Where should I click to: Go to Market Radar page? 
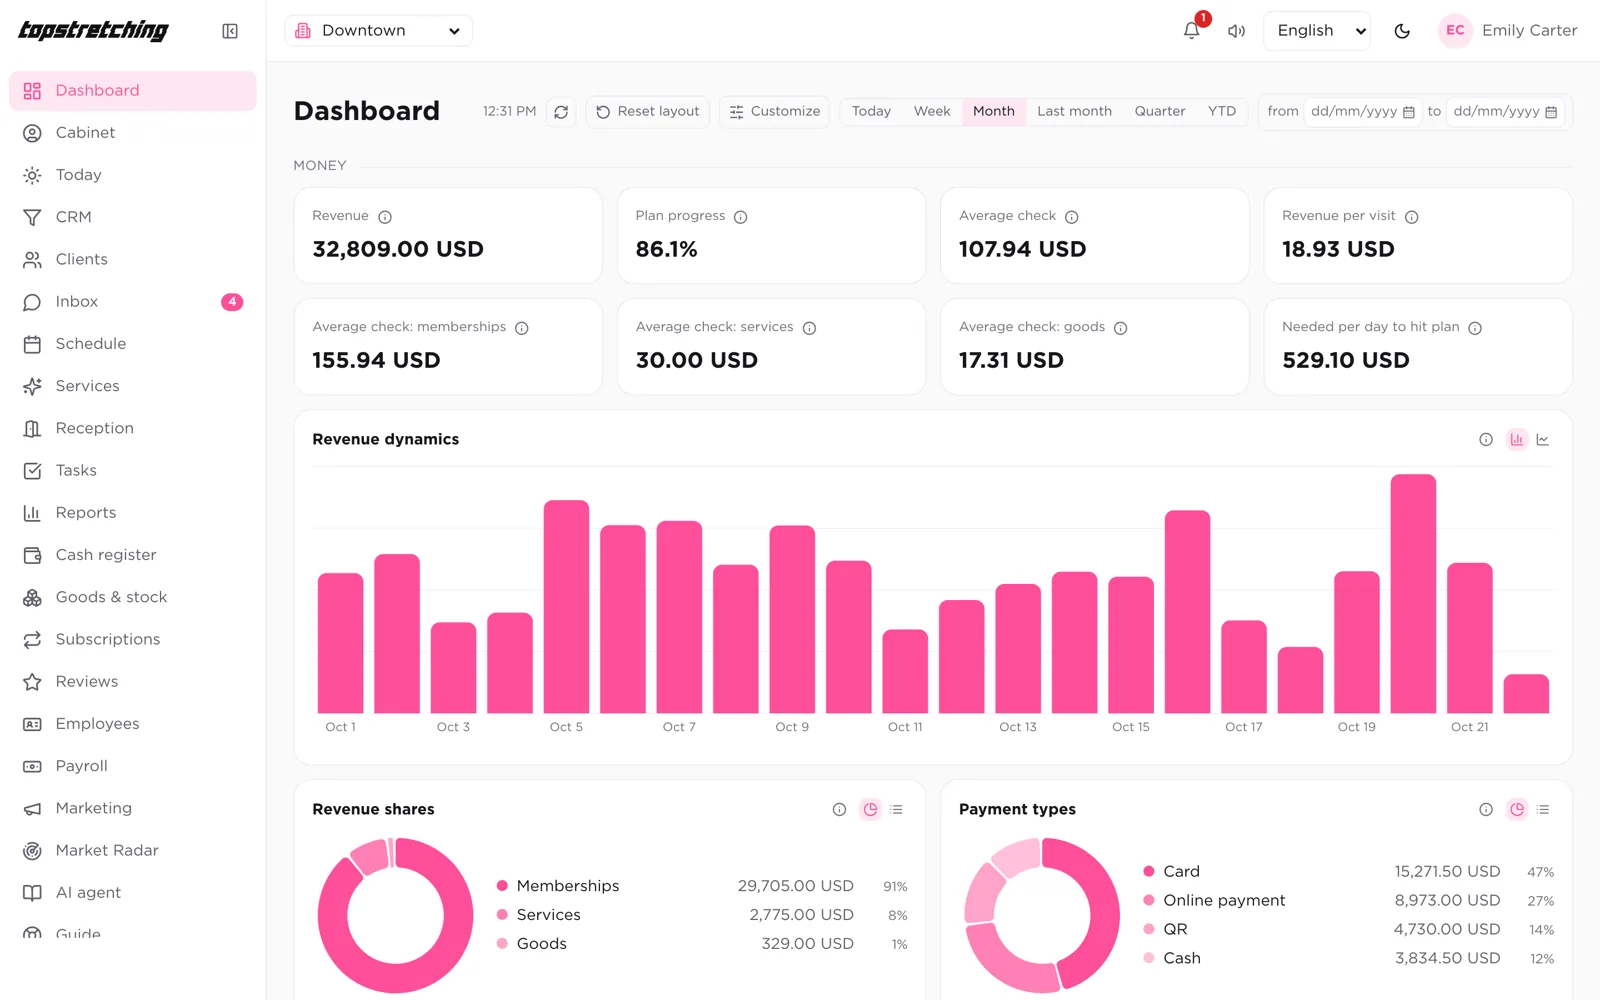(133, 851)
